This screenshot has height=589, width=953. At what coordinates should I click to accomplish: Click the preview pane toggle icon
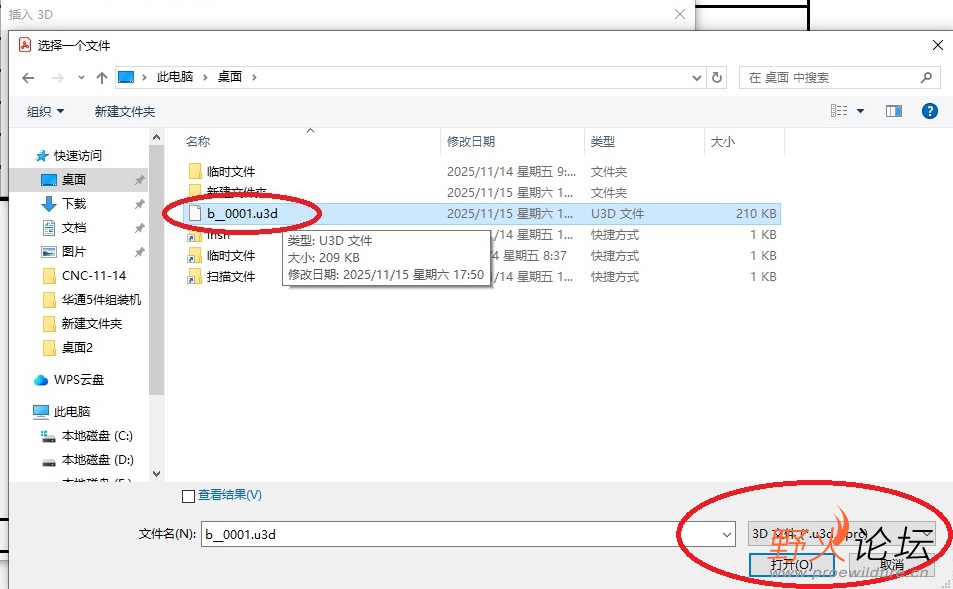coord(893,111)
